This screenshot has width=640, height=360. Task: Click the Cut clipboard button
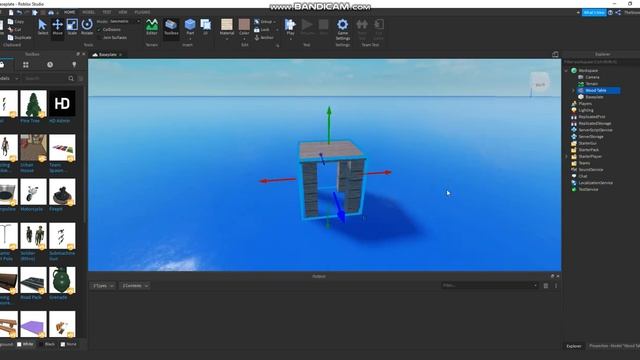[14, 29]
